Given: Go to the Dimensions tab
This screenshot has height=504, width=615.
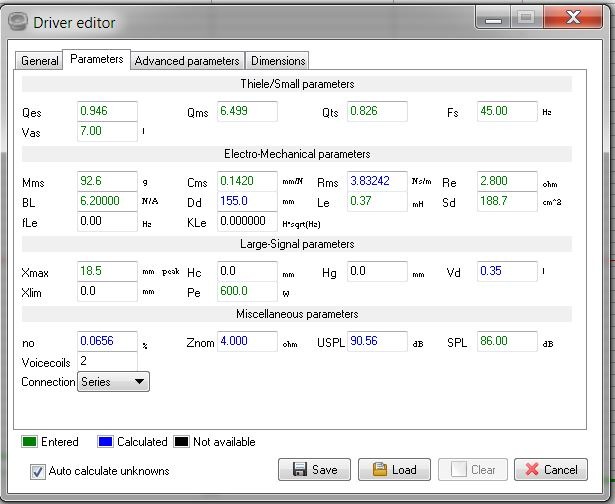Looking at the screenshot, I should [278, 61].
